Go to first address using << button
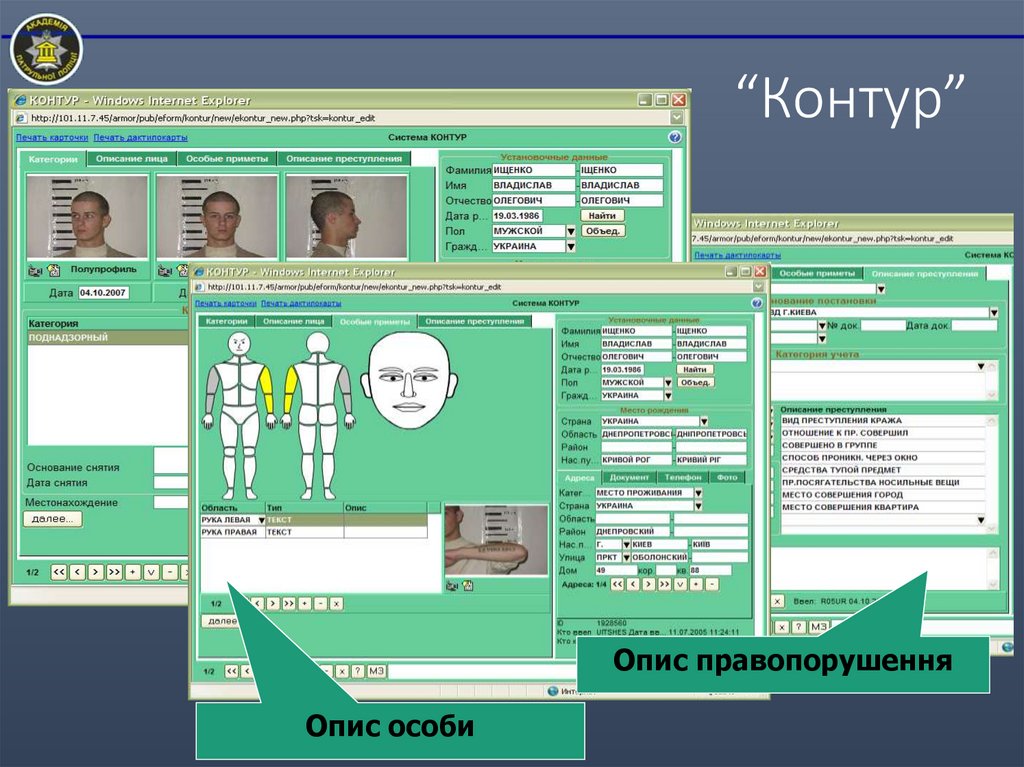Image resolution: width=1024 pixels, height=767 pixels. 617,584
